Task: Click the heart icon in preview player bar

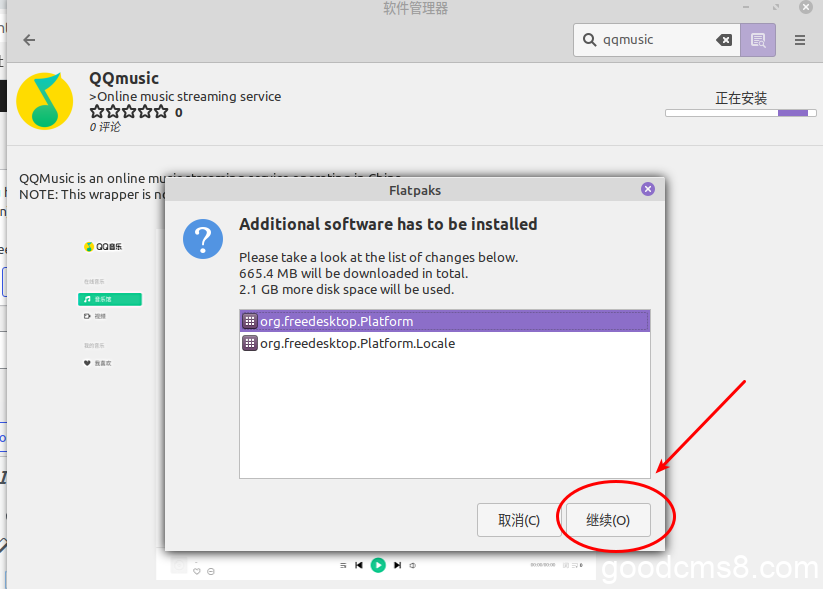Action: tap(197, 571)
